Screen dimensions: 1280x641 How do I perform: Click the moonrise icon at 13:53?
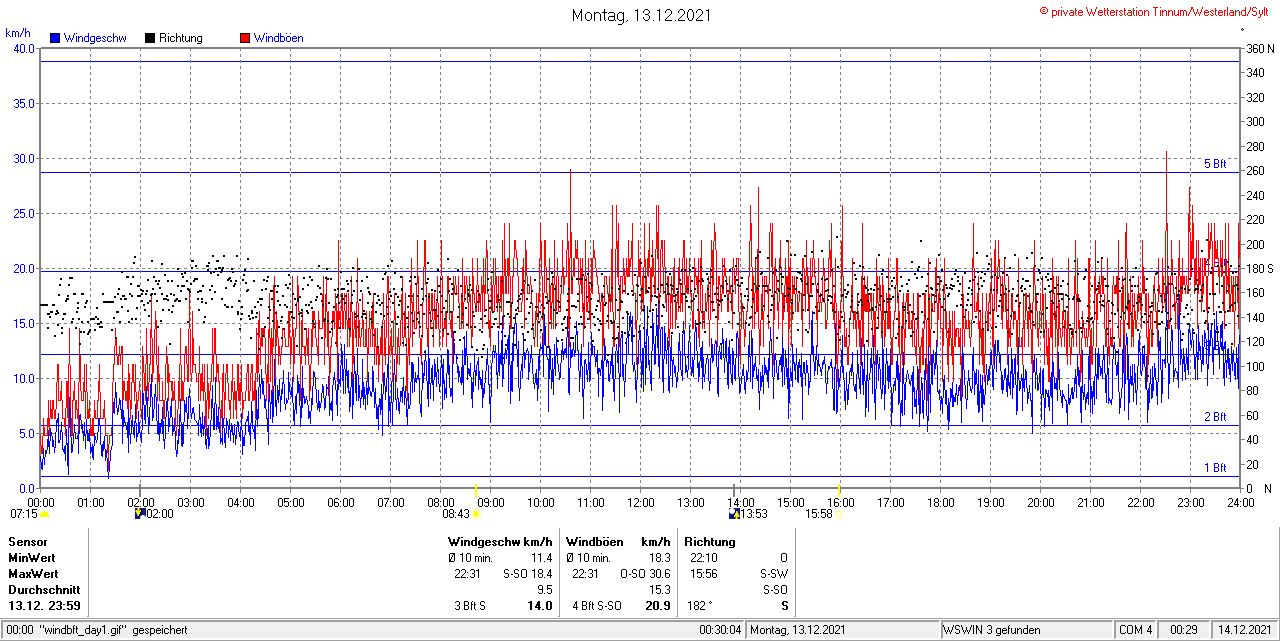(x=735, y=513)
